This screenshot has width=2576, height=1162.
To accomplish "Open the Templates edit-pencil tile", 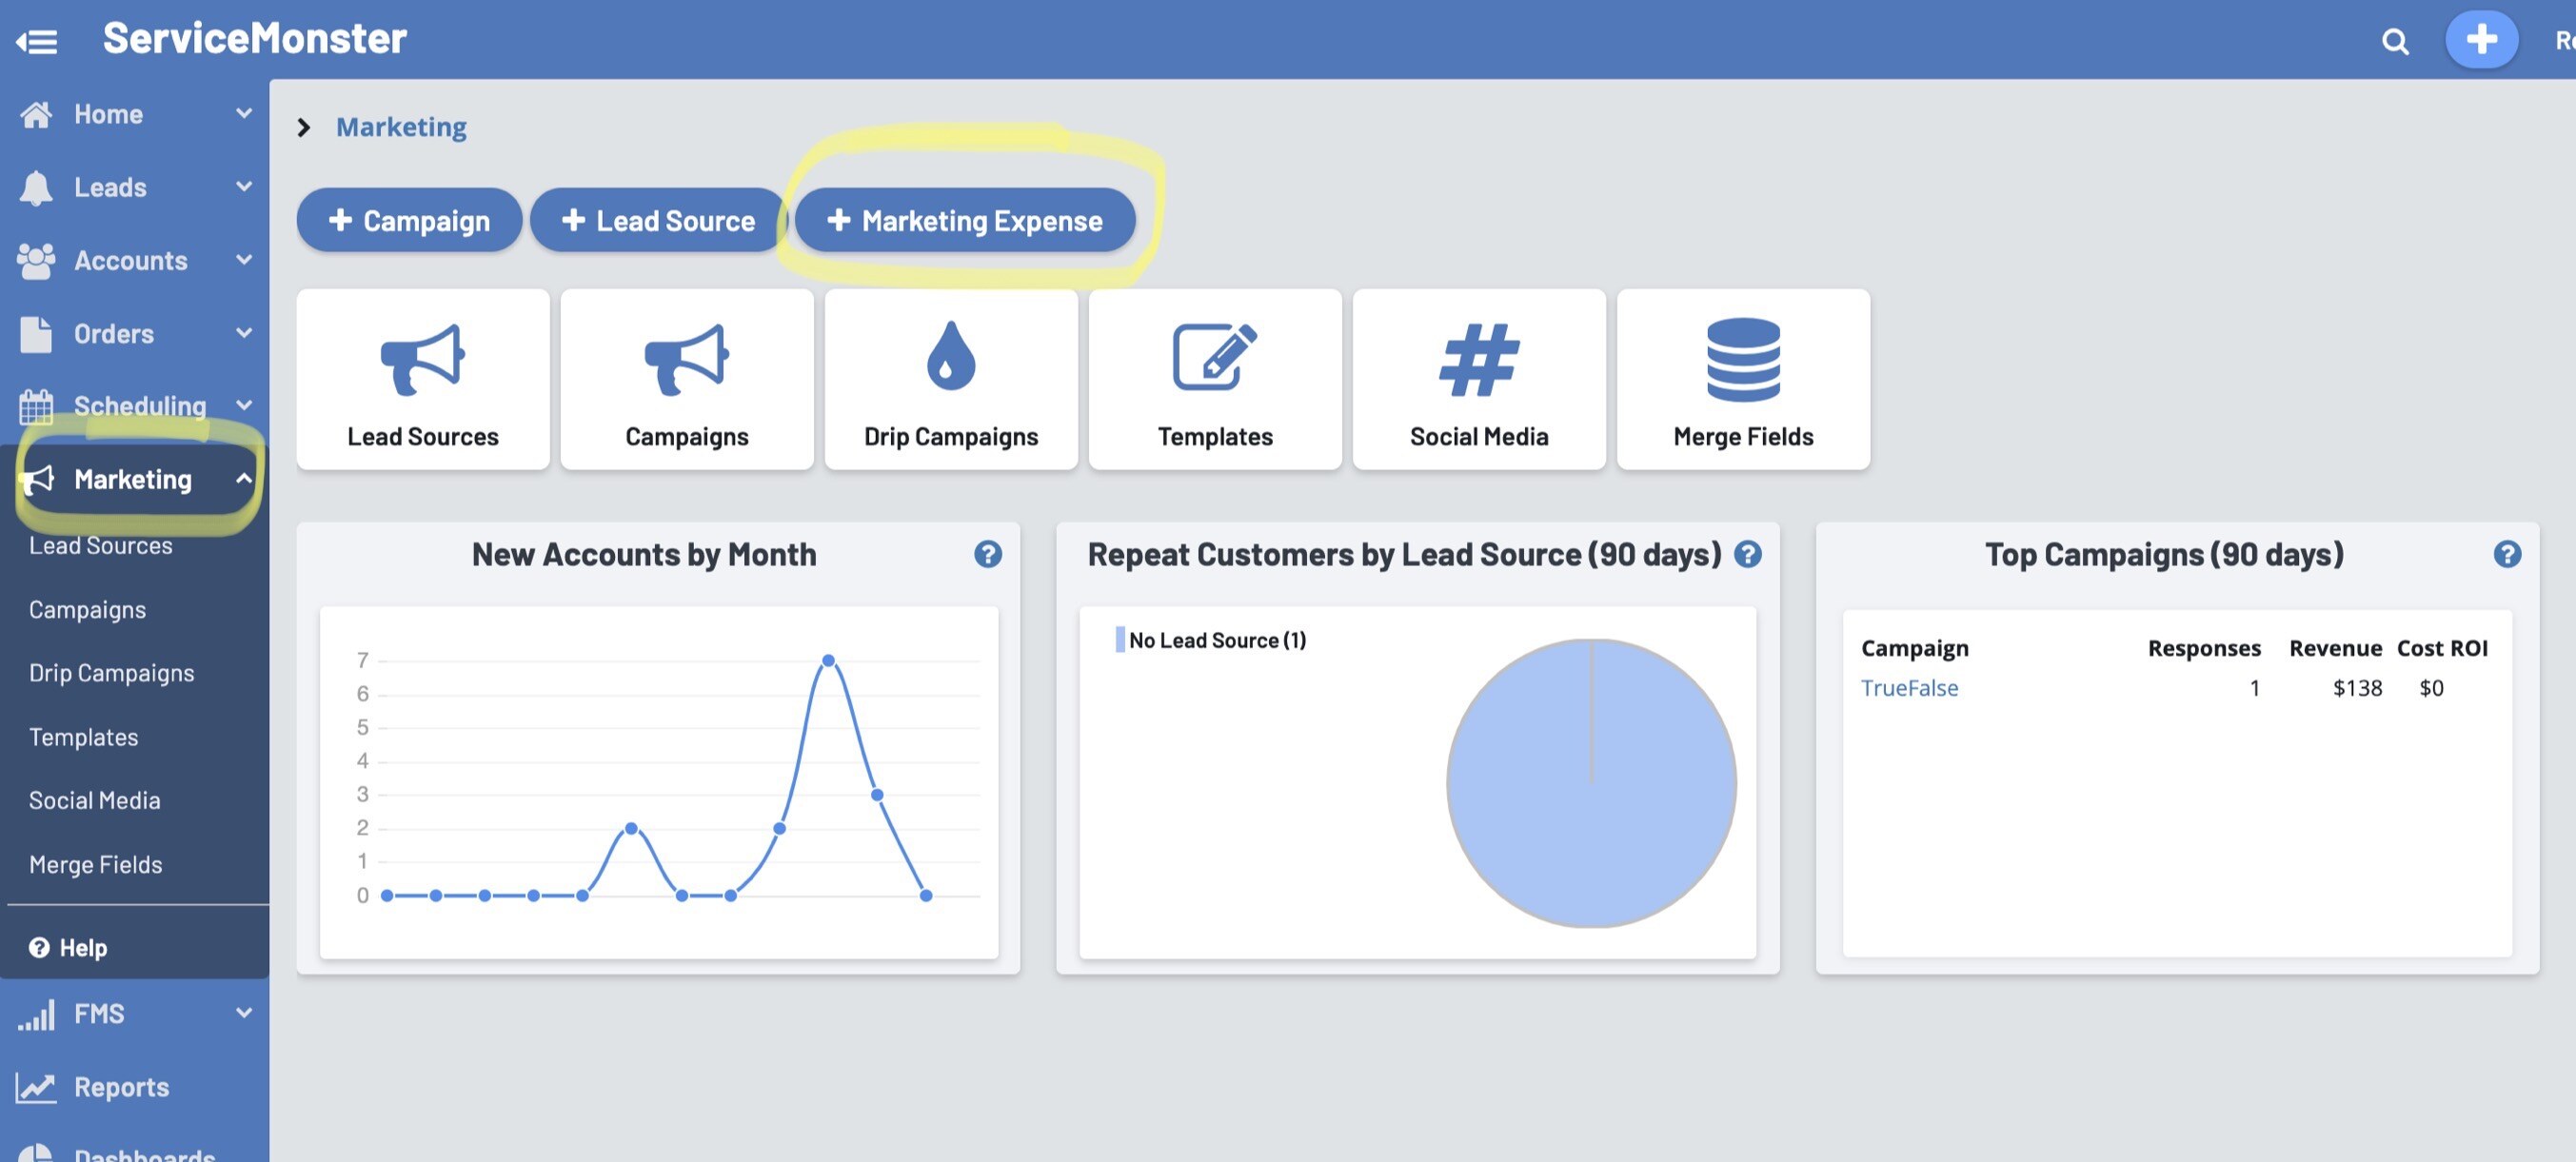I will 1214,379.
